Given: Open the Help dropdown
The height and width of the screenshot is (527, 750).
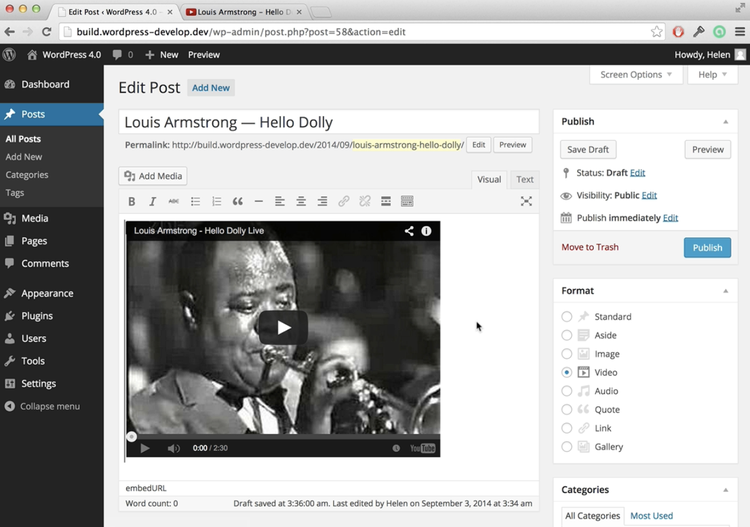Looking at the screenshot, I should tap(712, 75).
